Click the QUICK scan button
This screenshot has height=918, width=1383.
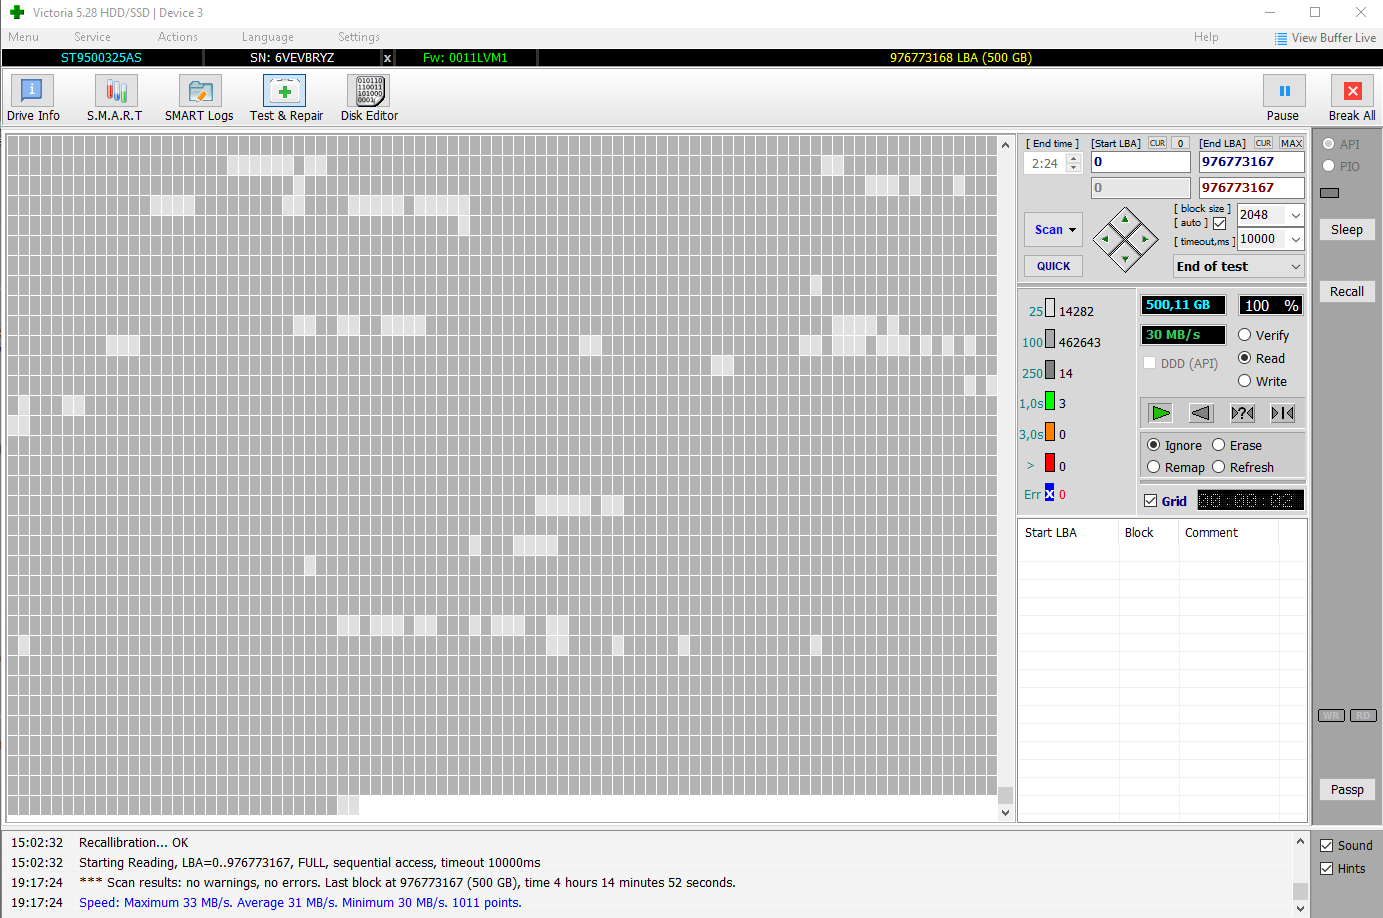point(1053,266)
